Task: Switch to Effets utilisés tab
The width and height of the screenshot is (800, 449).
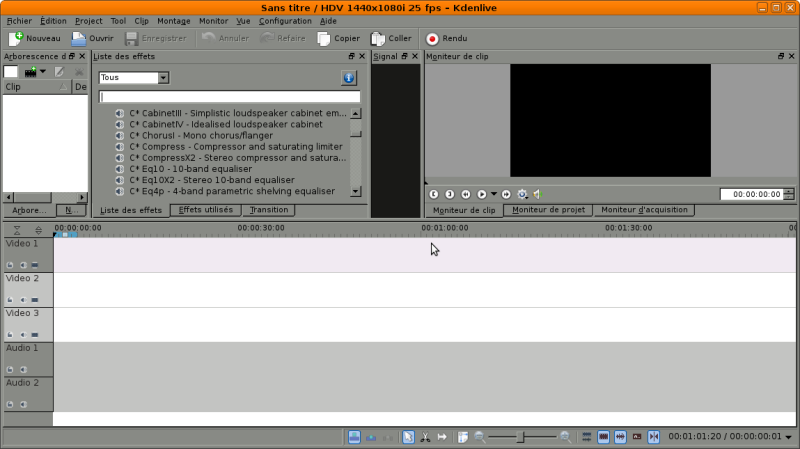Action: 206,210
